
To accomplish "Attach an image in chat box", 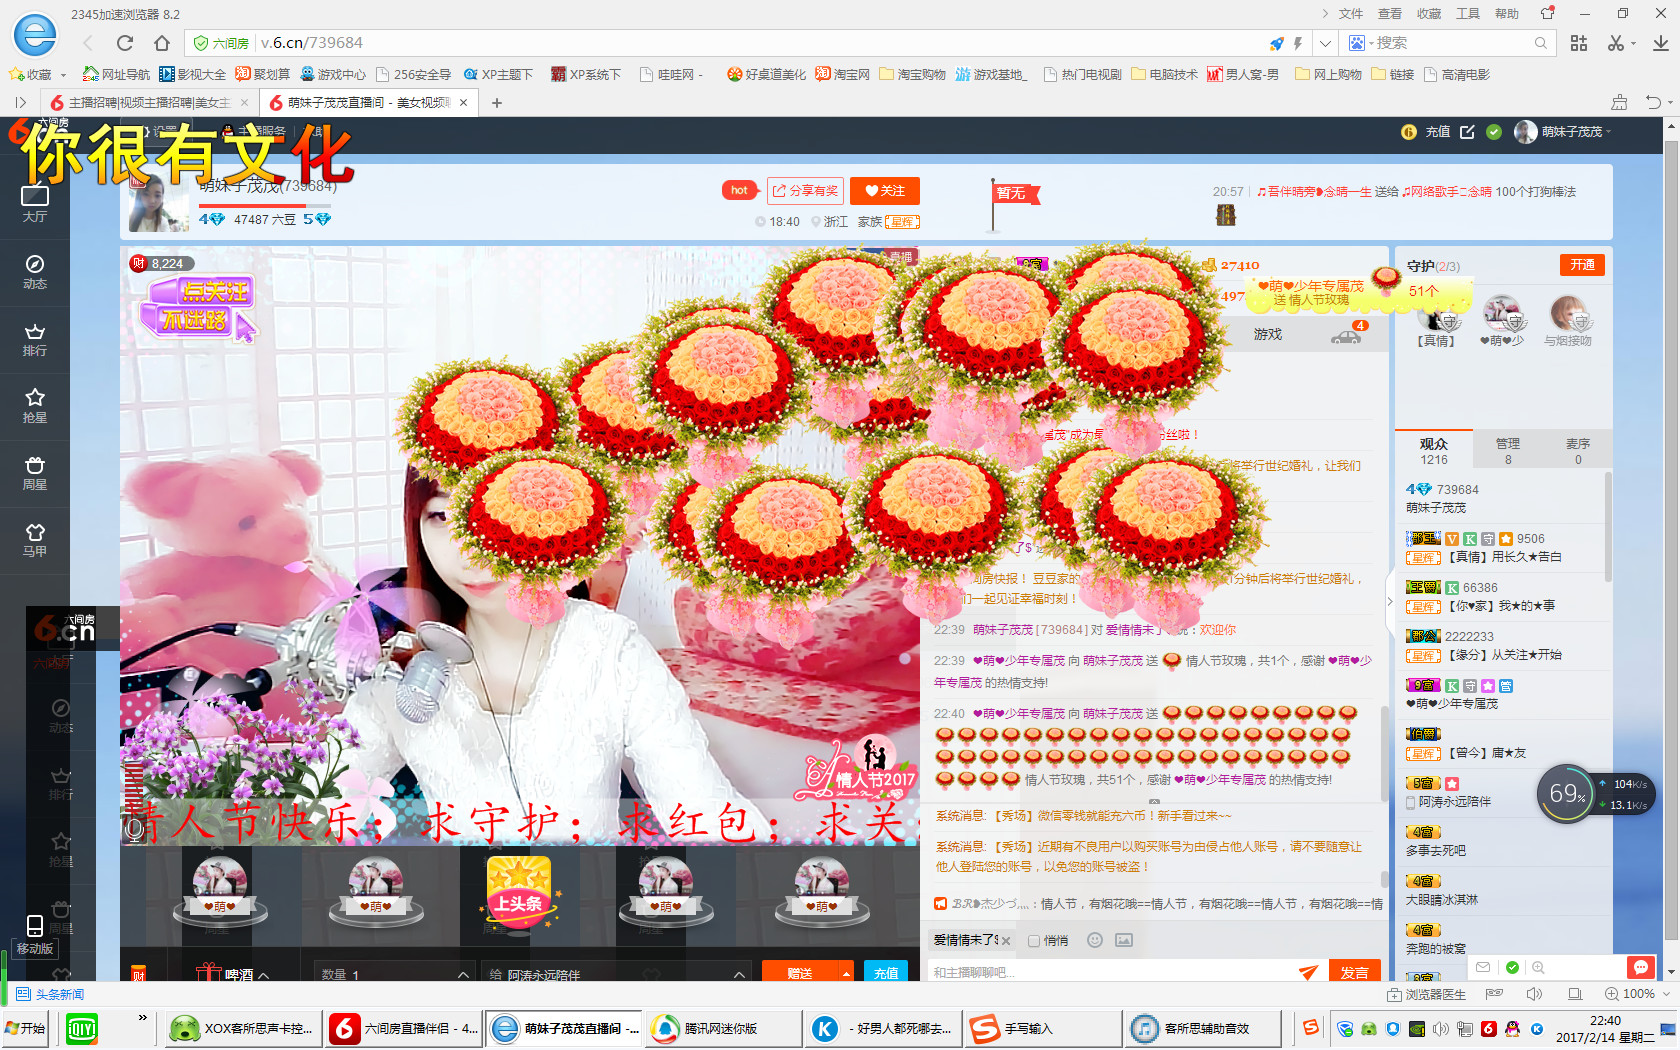I will pyautogui.click(x=1124, y=940).
